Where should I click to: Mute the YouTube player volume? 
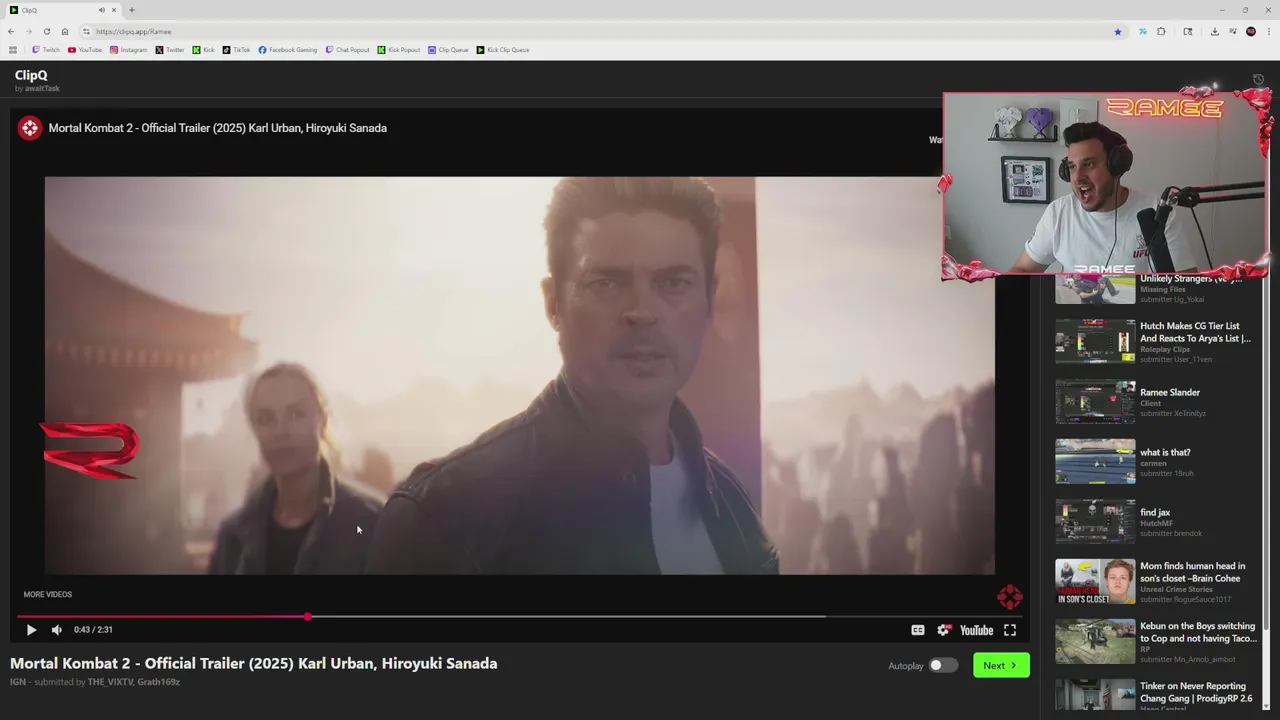click(57, 630)
